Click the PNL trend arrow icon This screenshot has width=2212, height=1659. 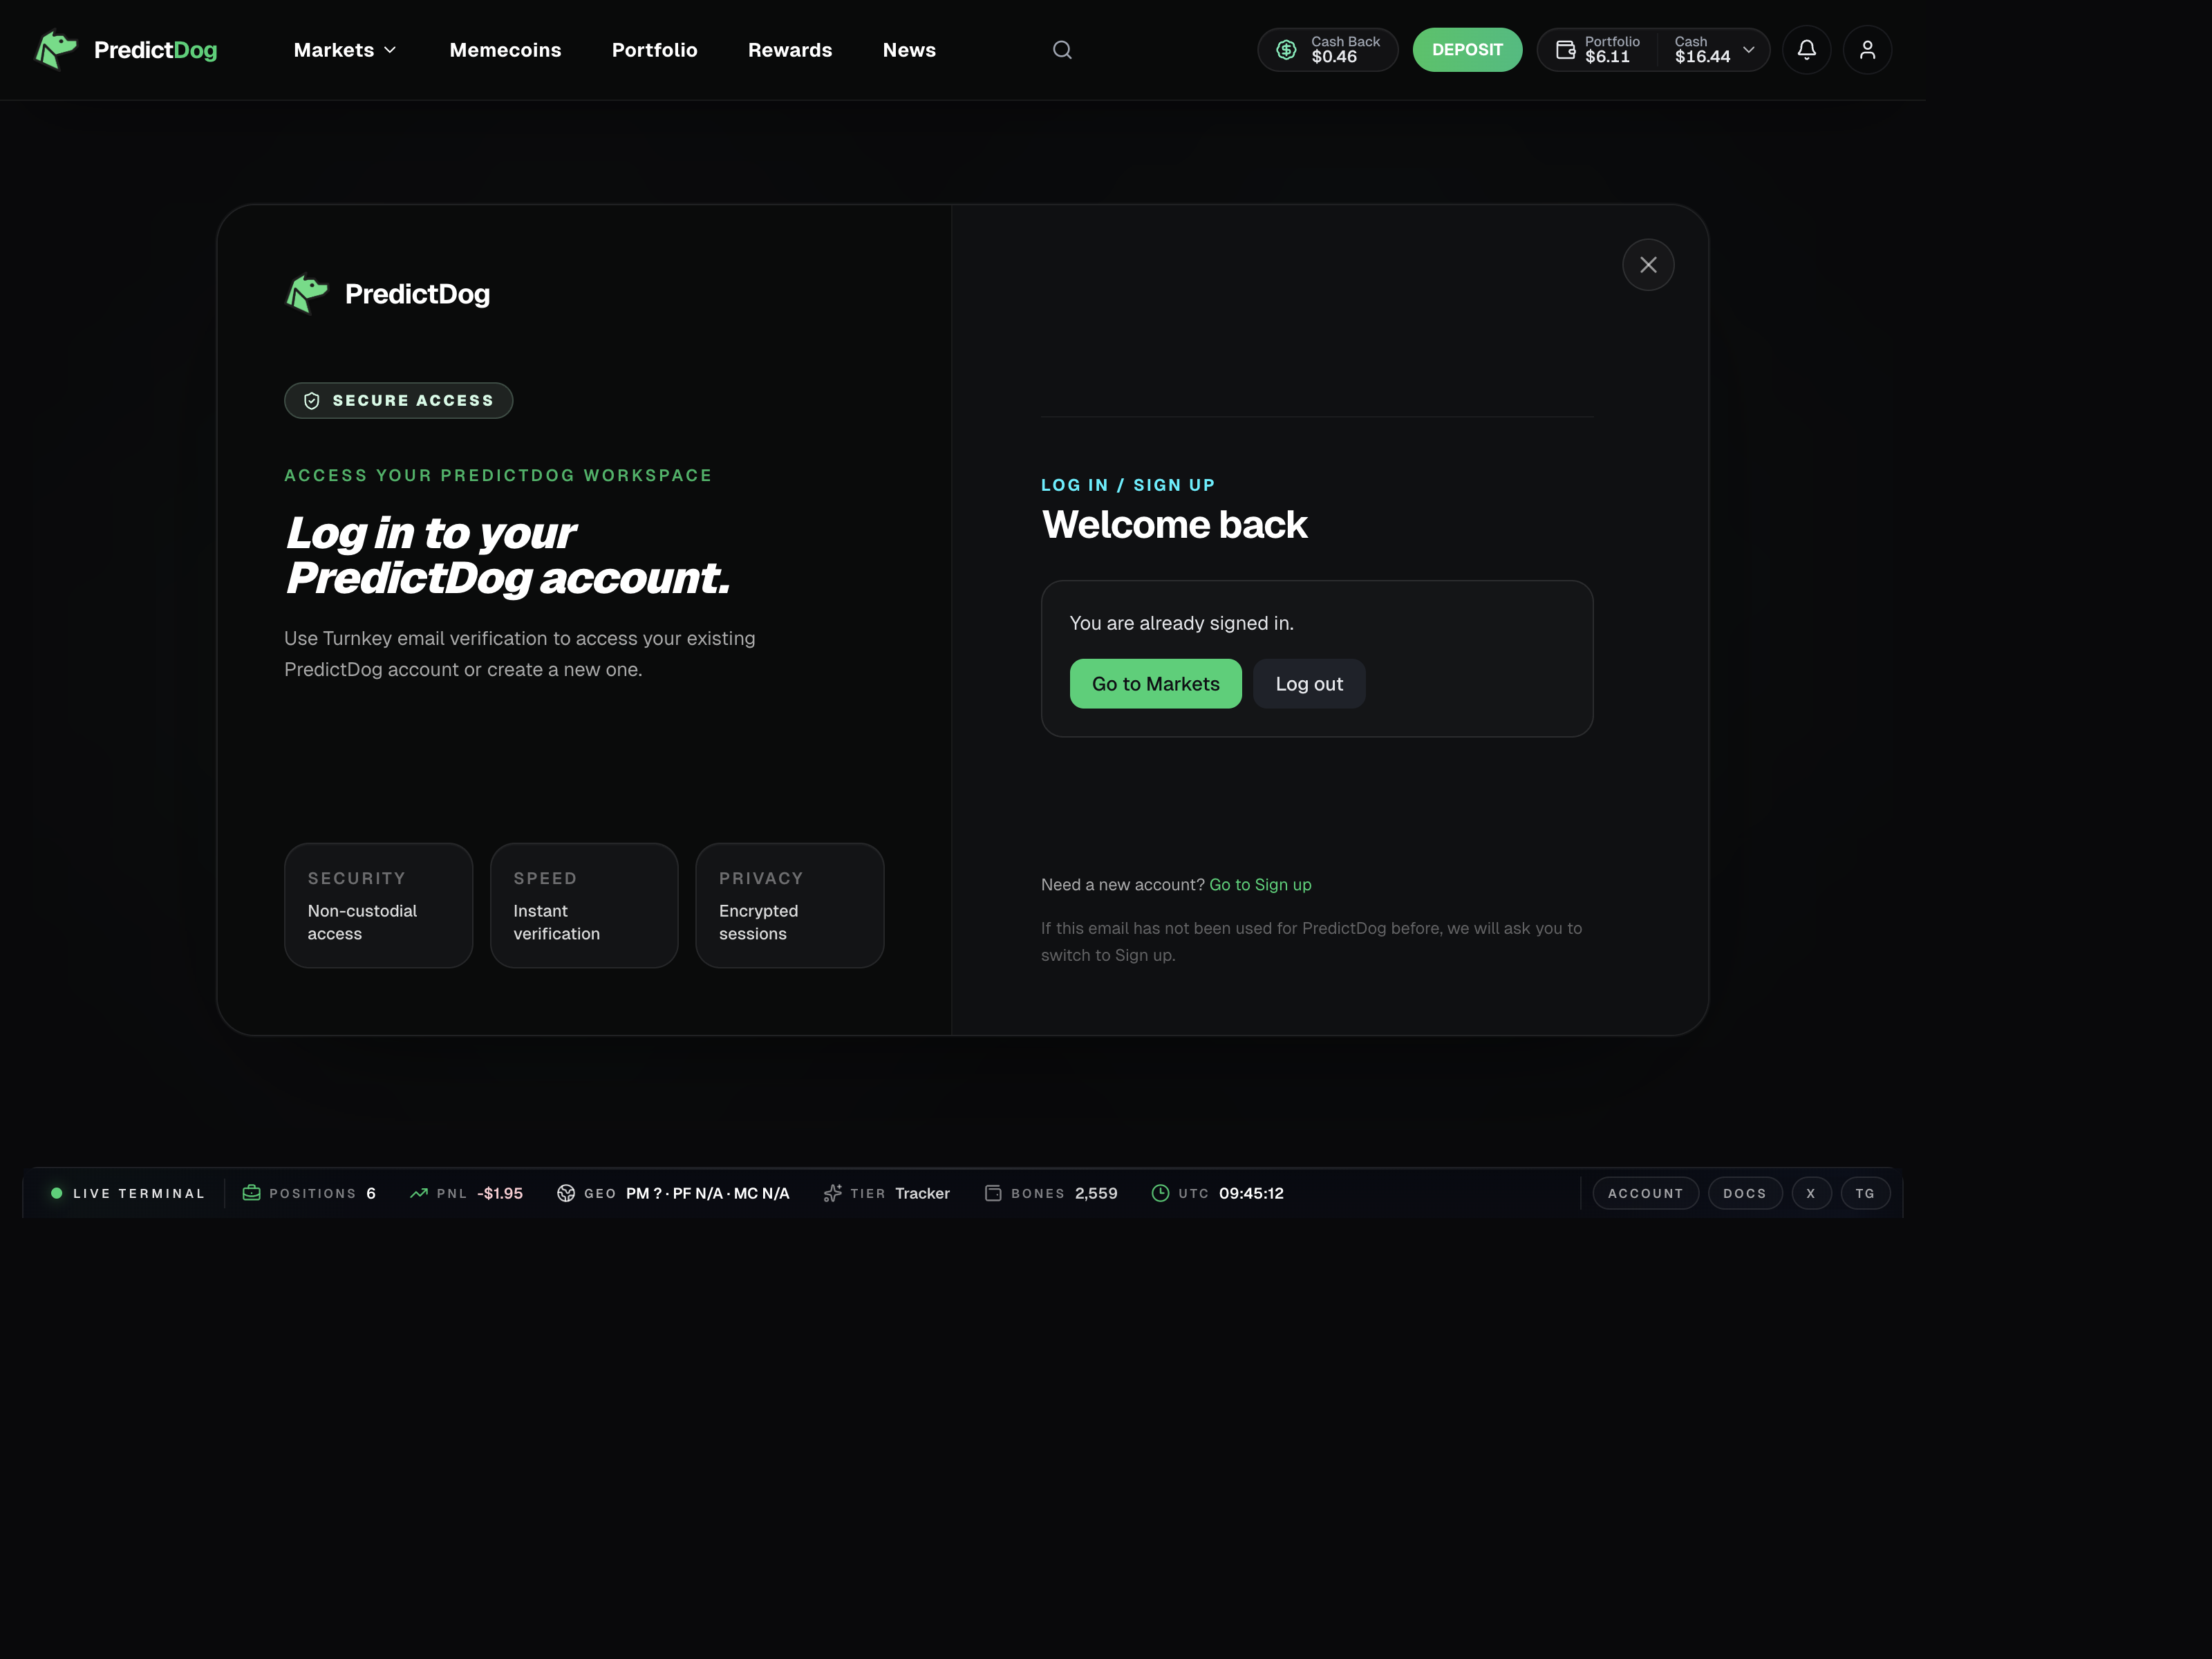pyautogui.click(x=419, y=1193)
